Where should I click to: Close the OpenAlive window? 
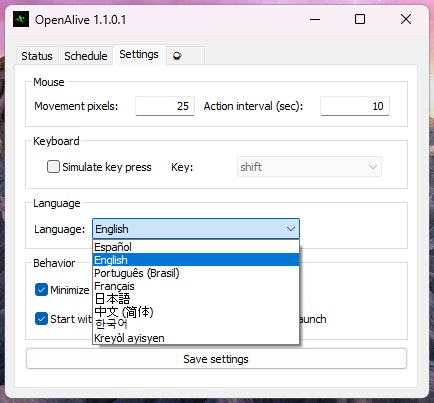pos(406,19)
